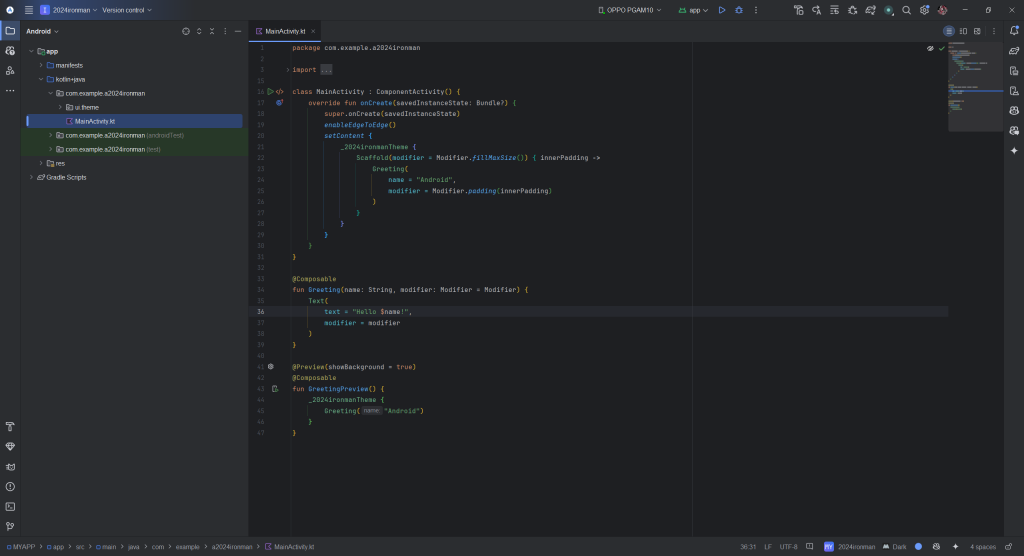Expand the manifests folder
Image resolution: width=1024 pixels, height=556 pixels.
coord(40,65)
